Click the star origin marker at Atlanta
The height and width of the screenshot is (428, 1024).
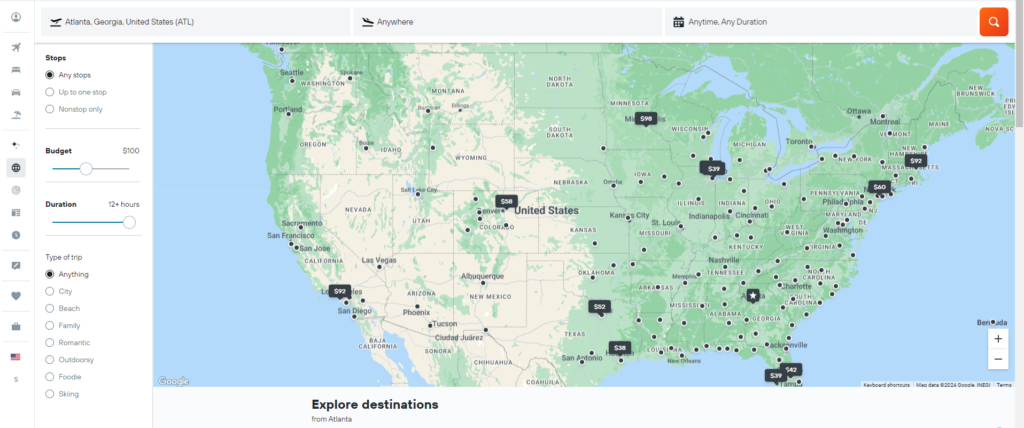click(753, 296)
